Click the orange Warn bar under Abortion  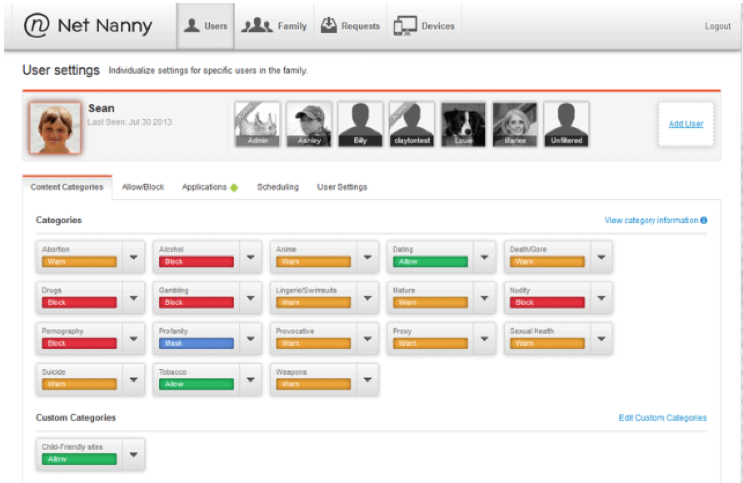79,262
